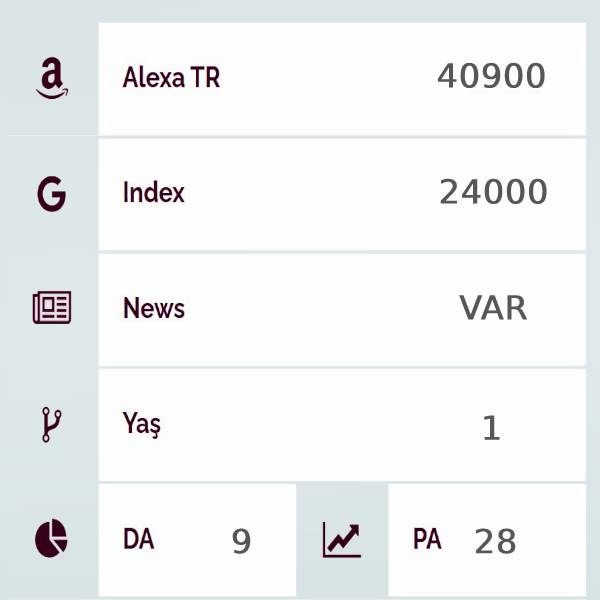600x600 pixels.
Task: Select the DA label
Action: [139, 539]
